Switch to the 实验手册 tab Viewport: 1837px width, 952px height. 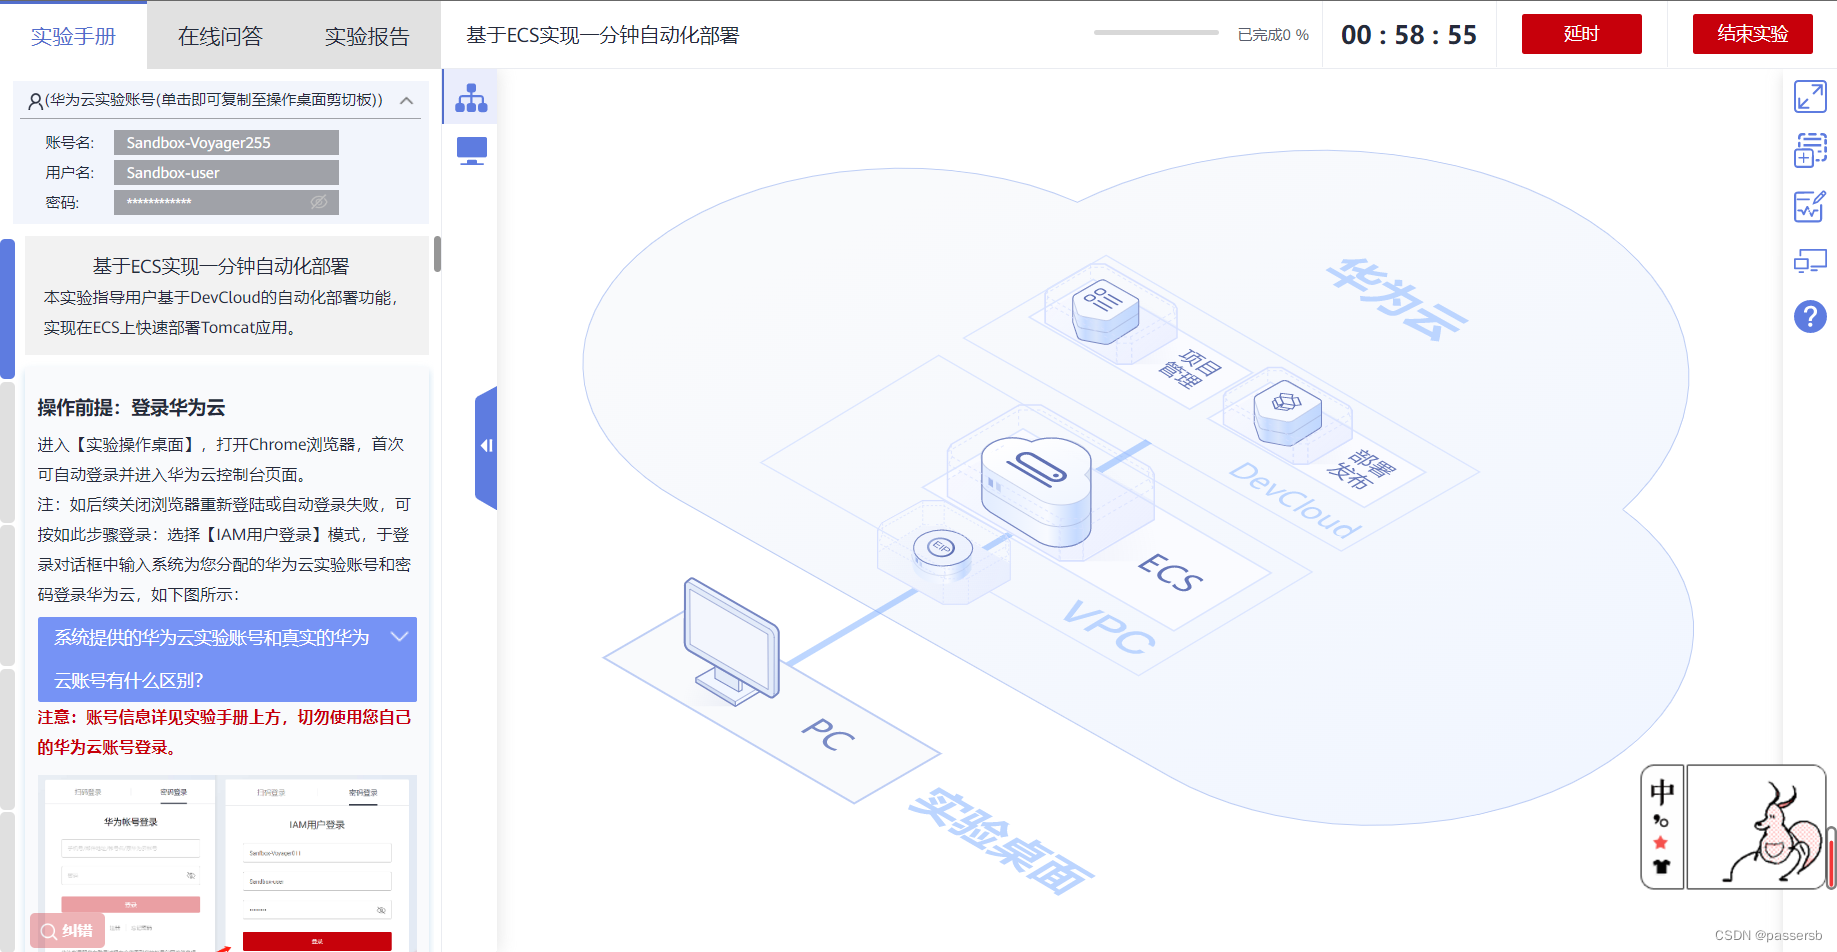73,36
